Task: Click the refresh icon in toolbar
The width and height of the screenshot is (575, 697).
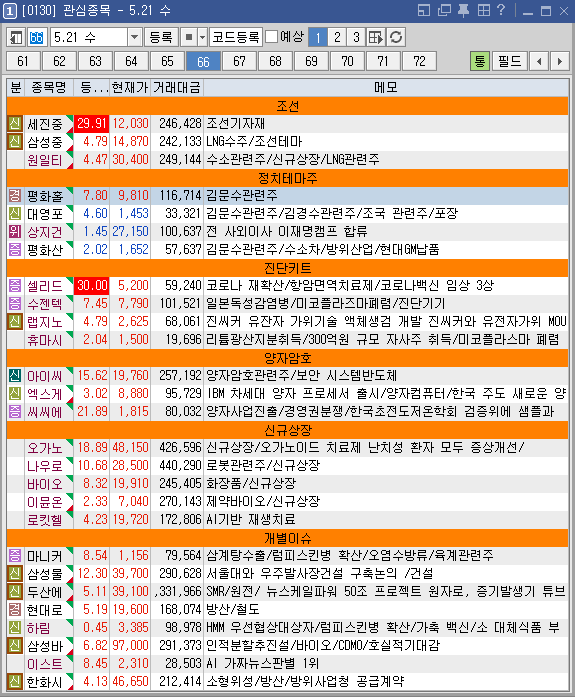Action: coord(395,37)
